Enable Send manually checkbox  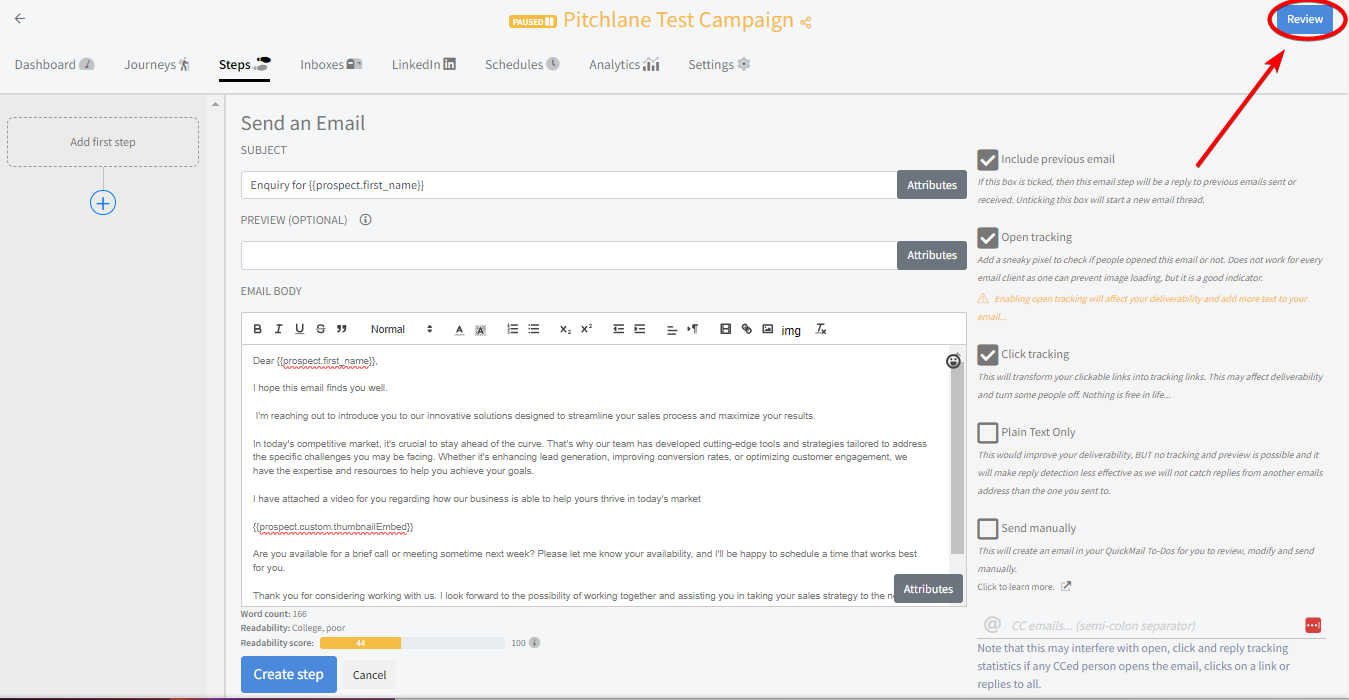(988, 529)
